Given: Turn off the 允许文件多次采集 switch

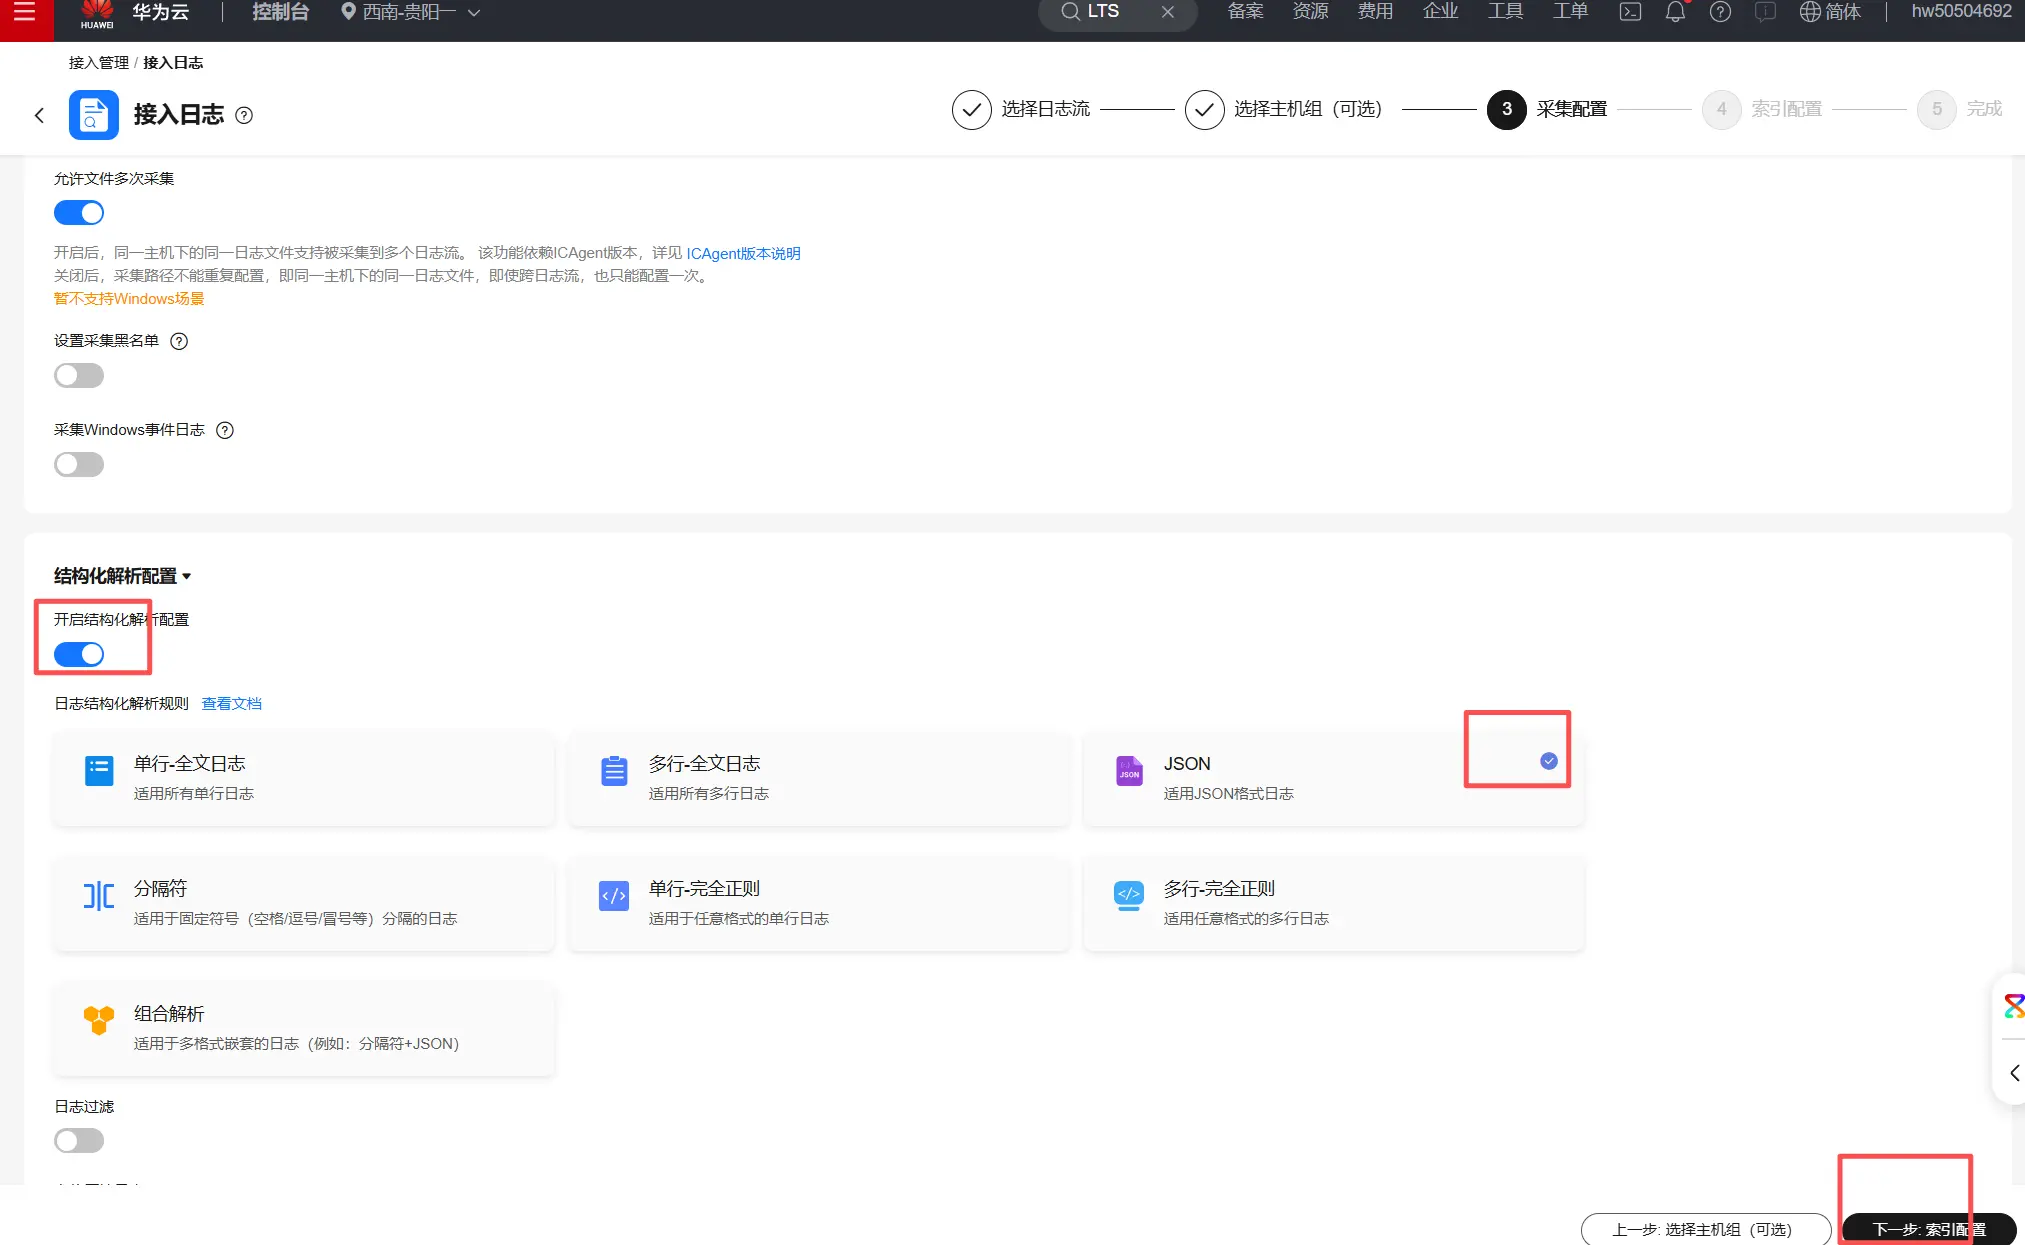Looking at the screenshot, I should pyautogui.click(x=79, y=213).
